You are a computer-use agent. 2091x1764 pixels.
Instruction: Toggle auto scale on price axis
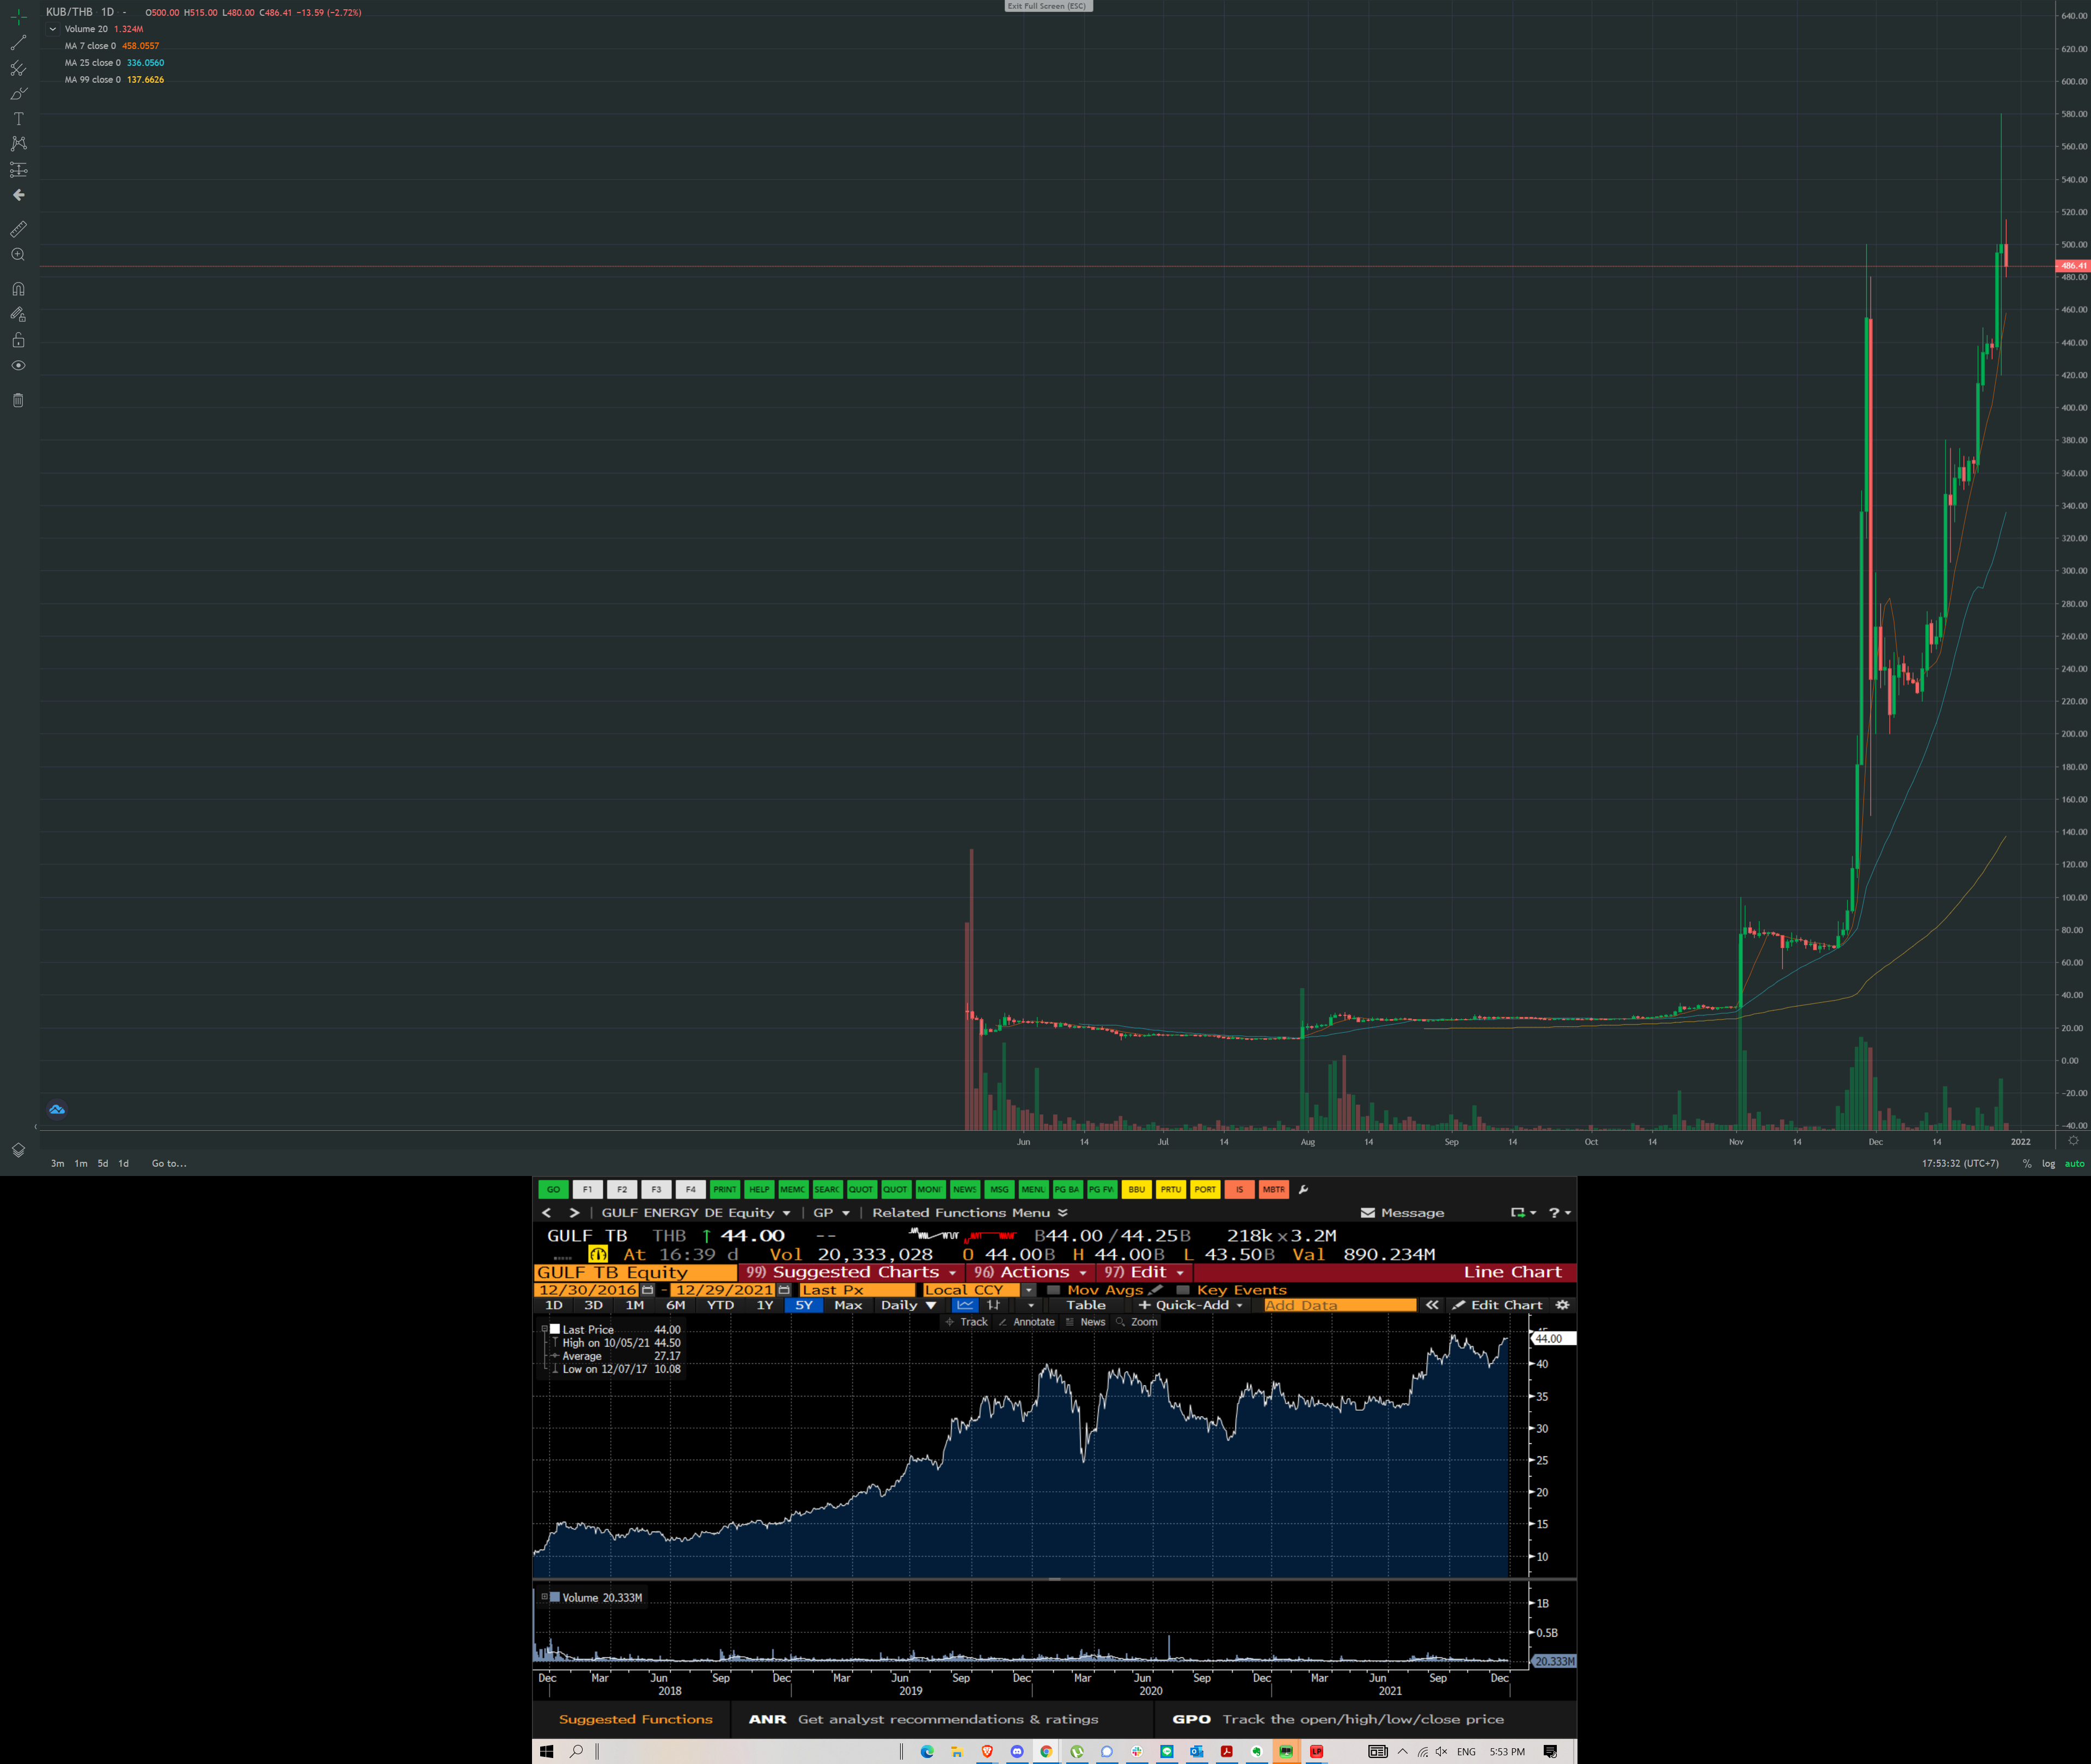tap(2074, 1163)
